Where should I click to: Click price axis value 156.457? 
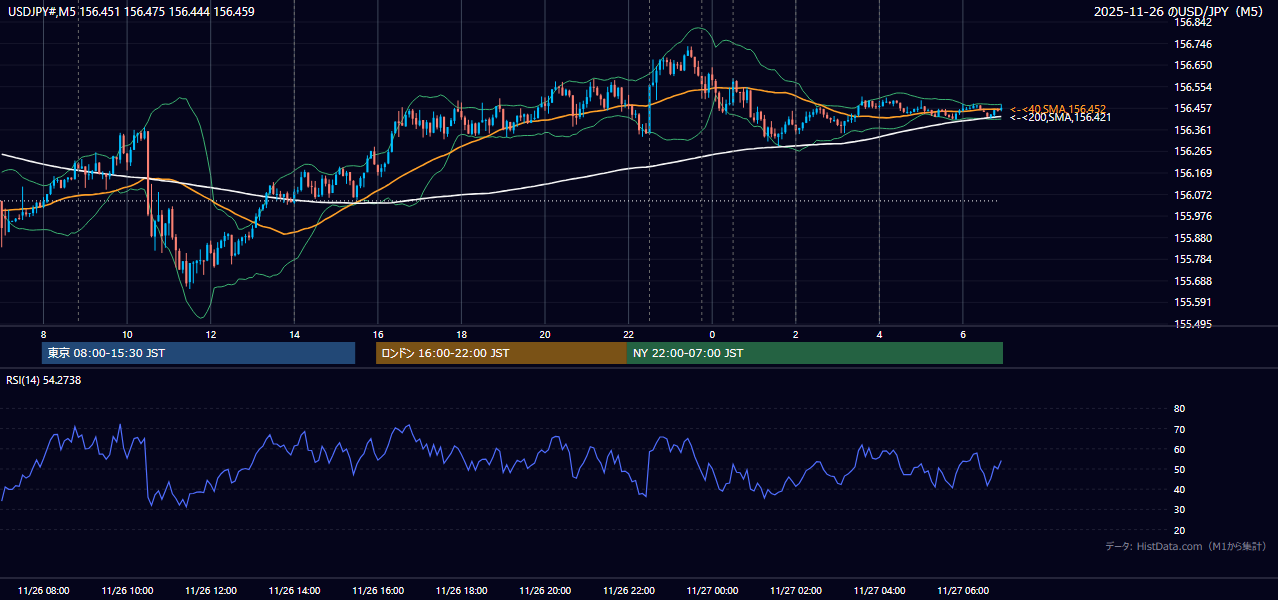1193,108
